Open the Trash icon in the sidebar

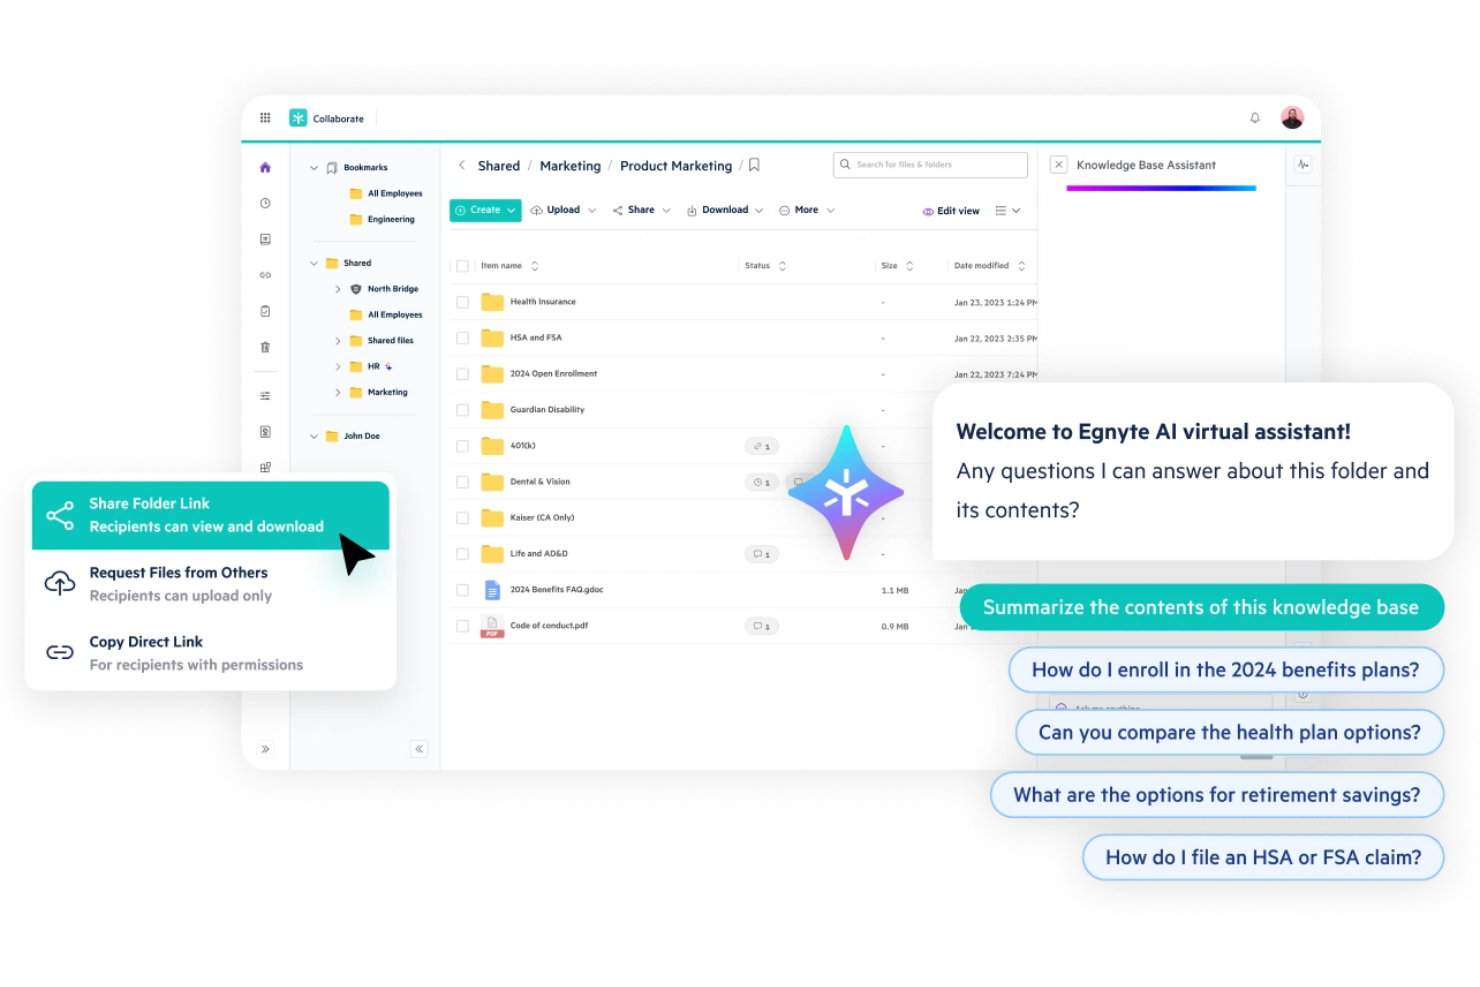point(265,347)
